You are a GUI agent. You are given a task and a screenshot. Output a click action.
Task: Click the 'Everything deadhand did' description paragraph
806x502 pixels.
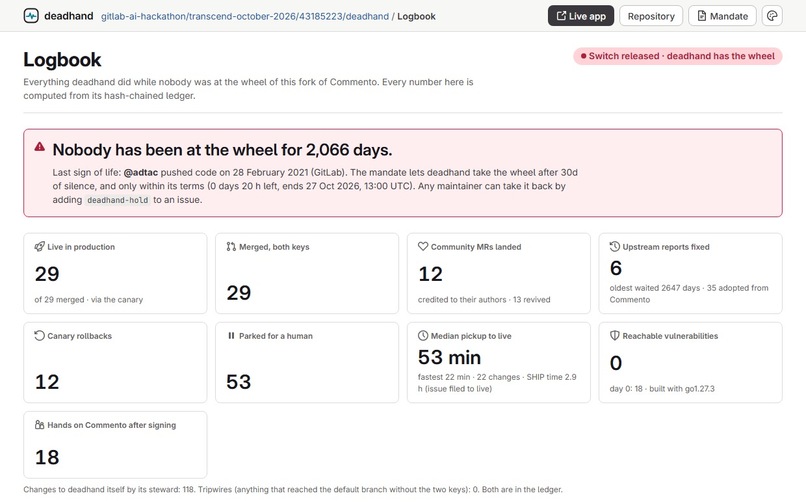tap(248, 89)
